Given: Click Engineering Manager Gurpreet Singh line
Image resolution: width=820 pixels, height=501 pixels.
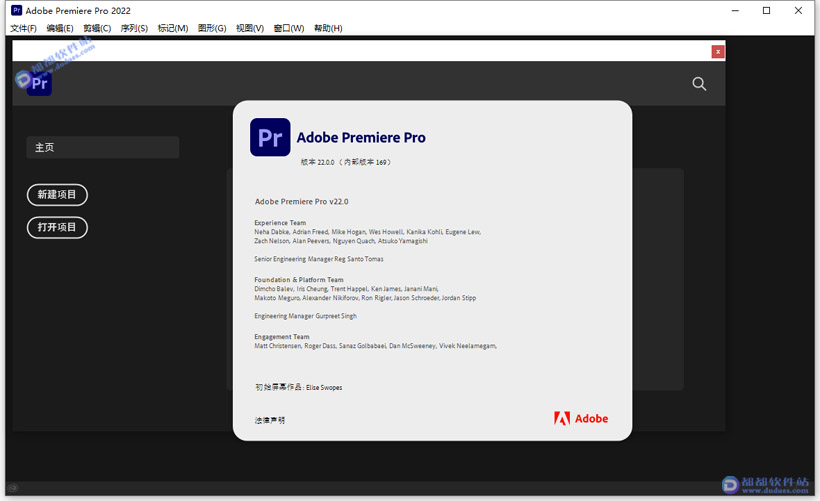Looking at the screenshot, I should (305, 316).
